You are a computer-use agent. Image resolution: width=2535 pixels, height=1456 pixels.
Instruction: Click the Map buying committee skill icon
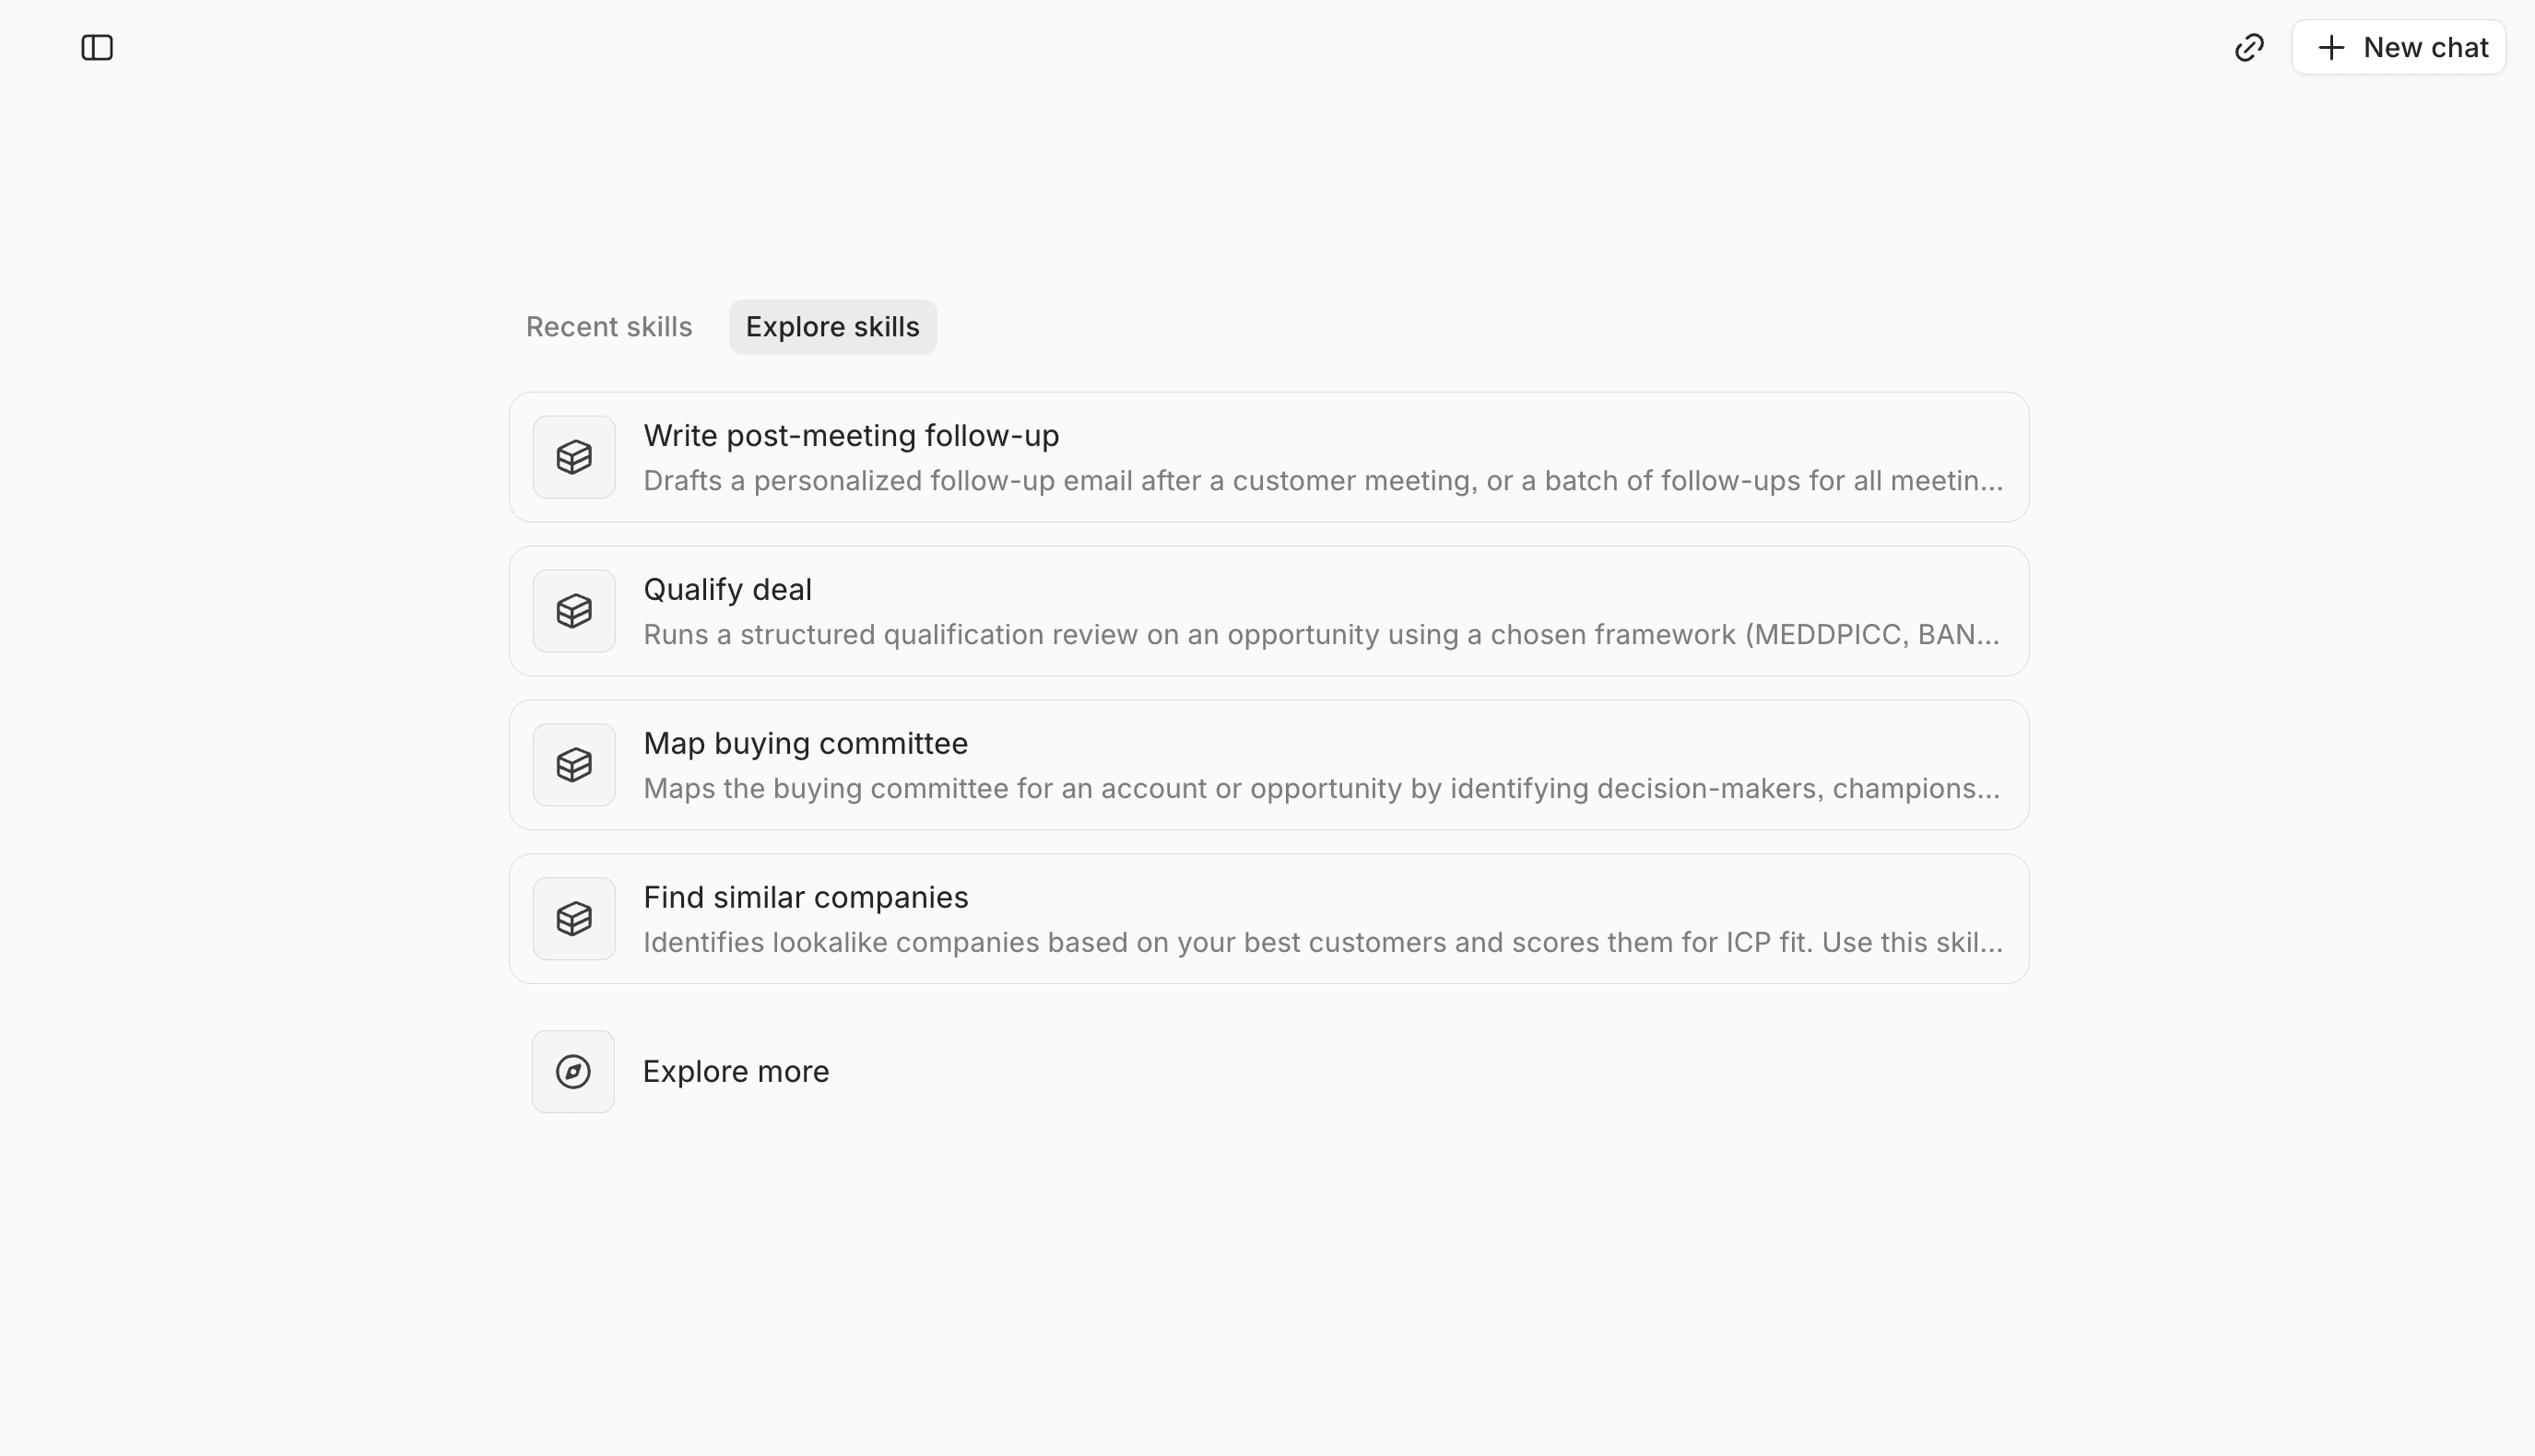(x=574, y=765)
